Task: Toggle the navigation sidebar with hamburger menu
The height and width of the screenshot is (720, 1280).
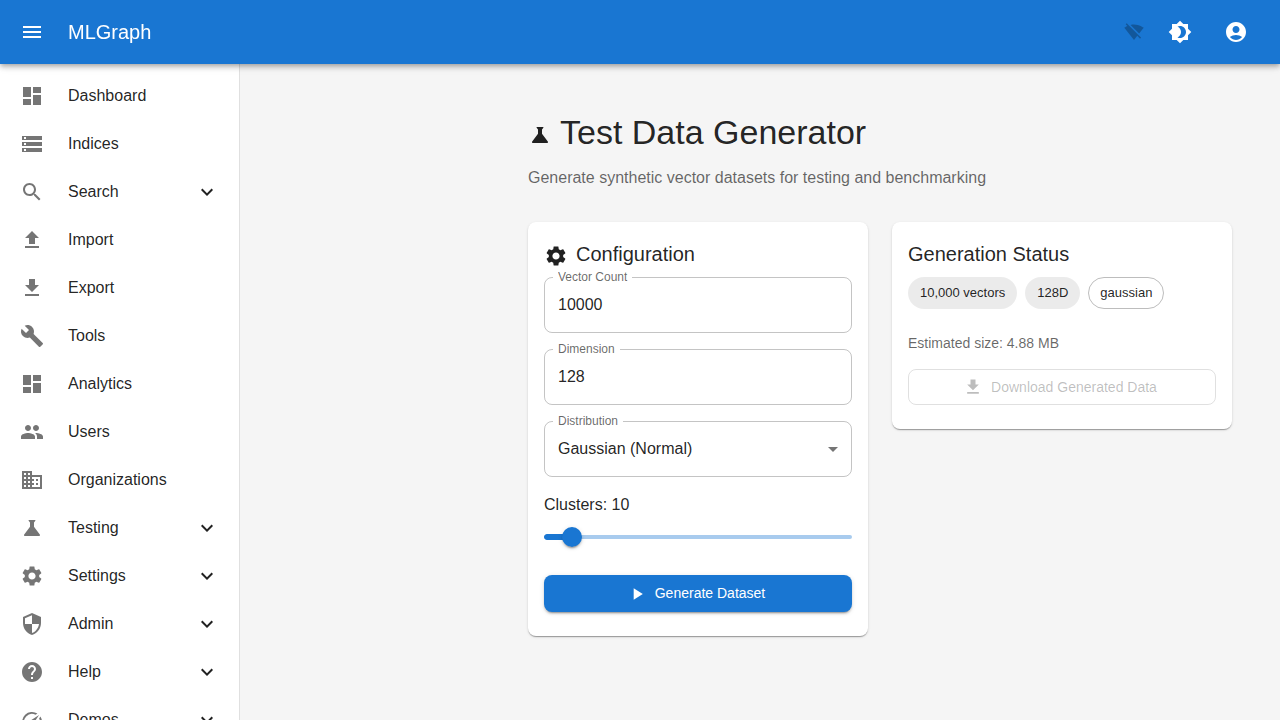Action: coord(32,32)
